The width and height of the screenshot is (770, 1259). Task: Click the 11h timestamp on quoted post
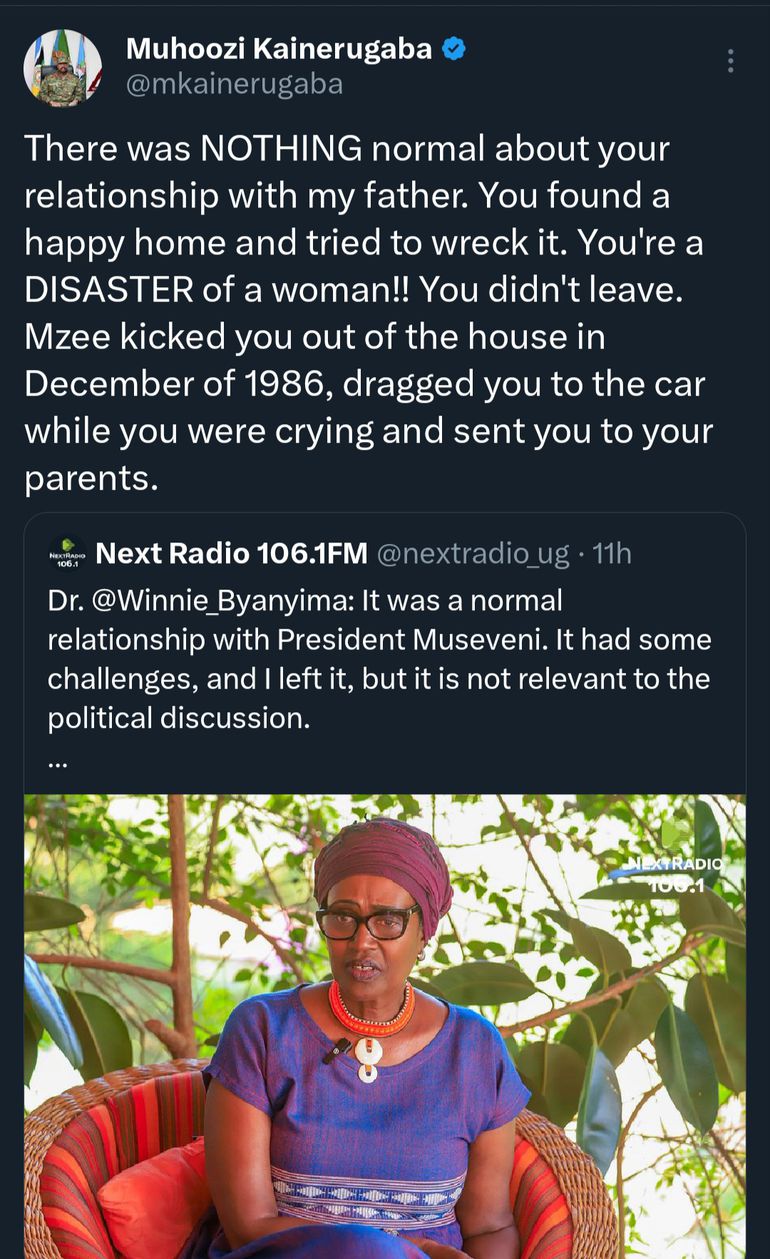pos(613,553)
